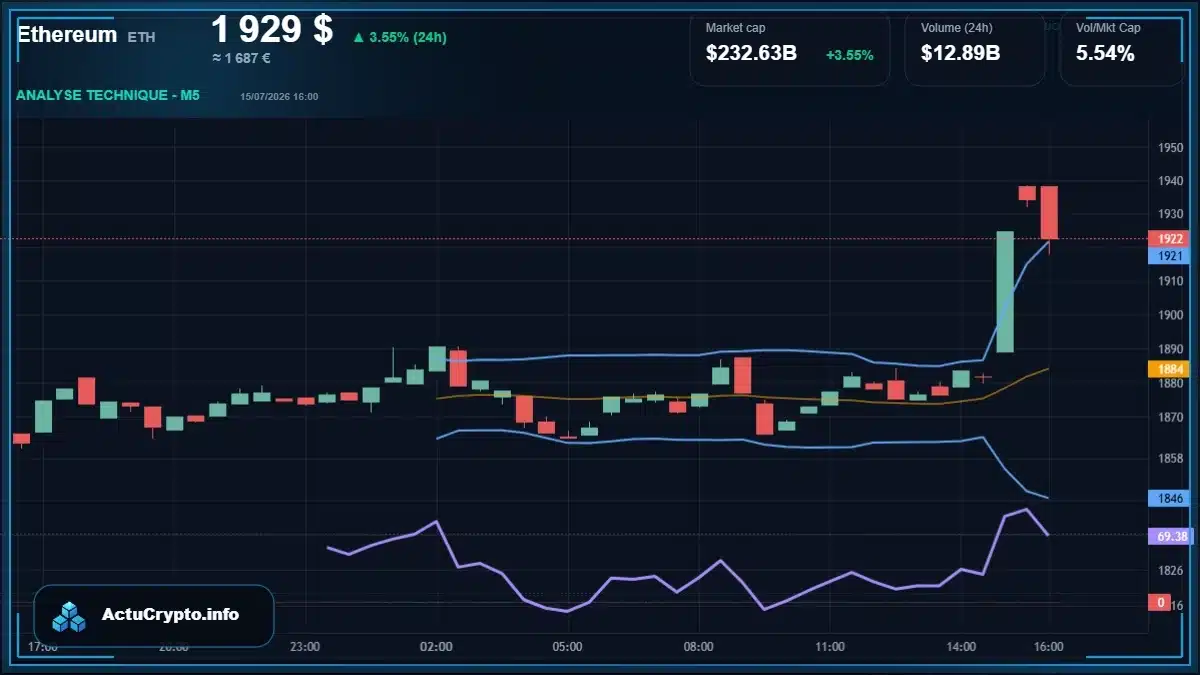
Task: Click the ≈ 1 687 € price
Action: [241, 58]
